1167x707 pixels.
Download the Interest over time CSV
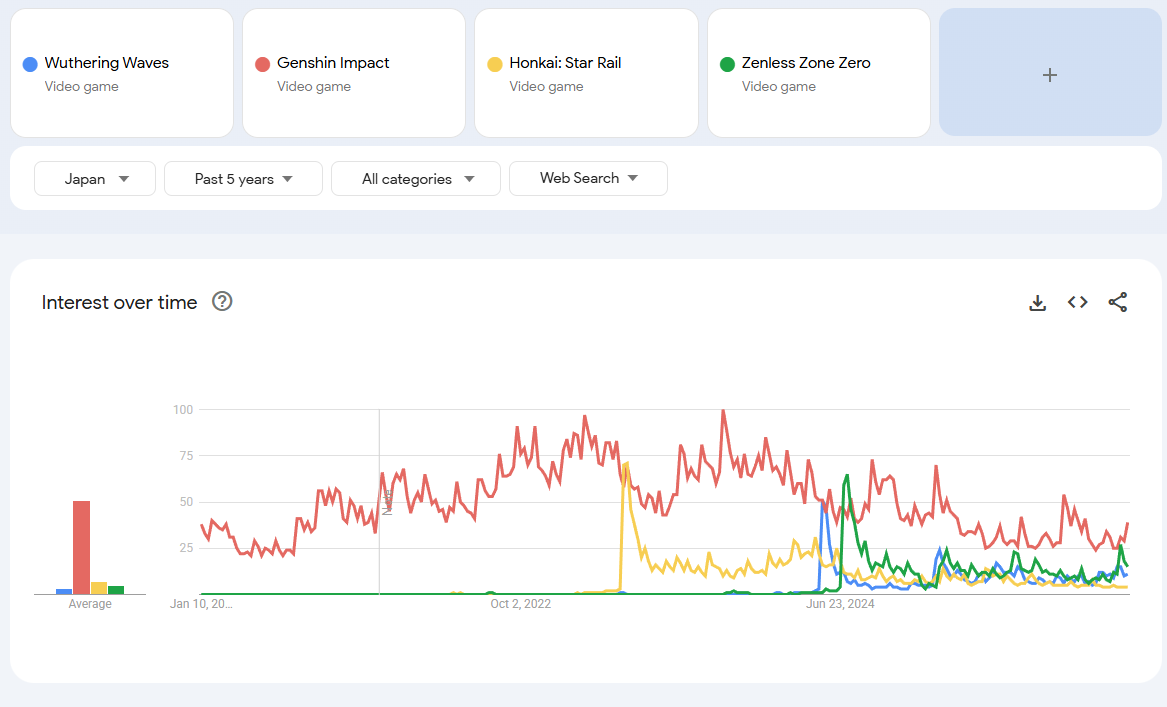pos(1037,302)
